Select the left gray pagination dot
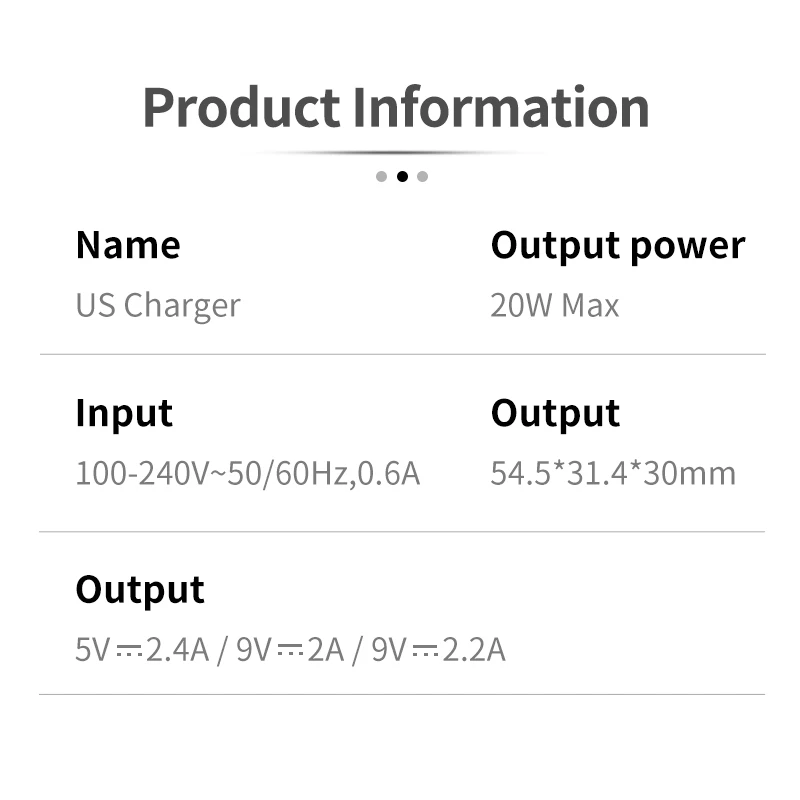Image resolution: width=800 pixels, height=800 pixels. tap(381, 177)
